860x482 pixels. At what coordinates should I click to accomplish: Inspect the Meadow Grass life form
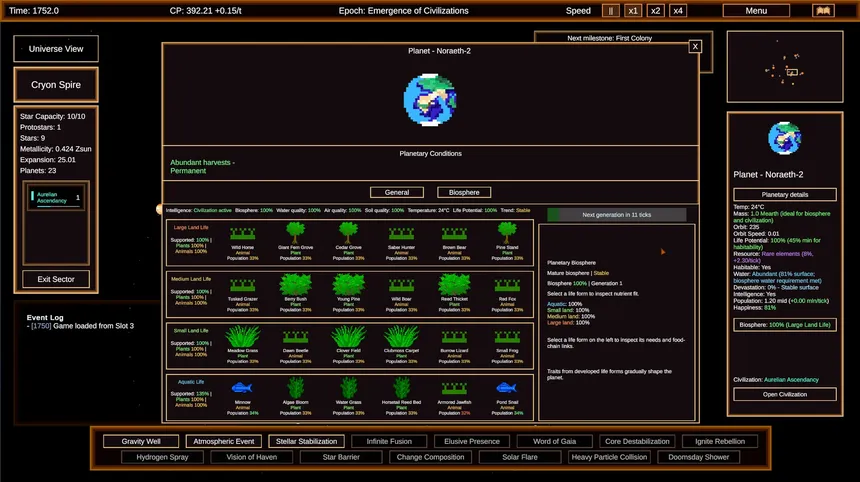pos(242,336)
